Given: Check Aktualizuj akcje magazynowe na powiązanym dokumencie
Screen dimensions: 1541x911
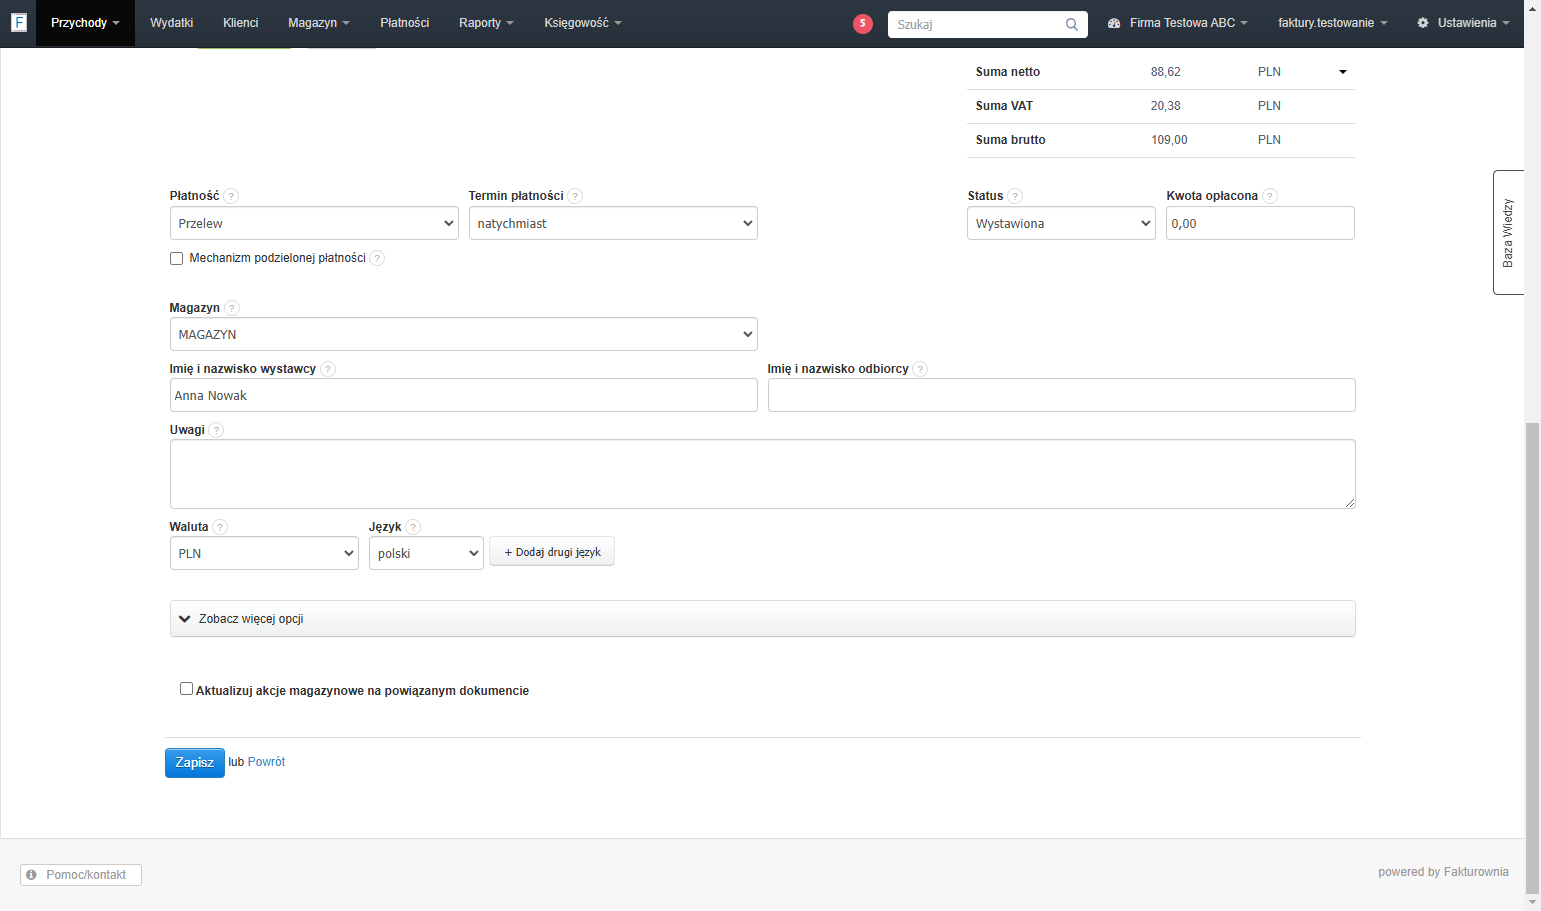Looking at the screenshot, I should pos(186,689).
